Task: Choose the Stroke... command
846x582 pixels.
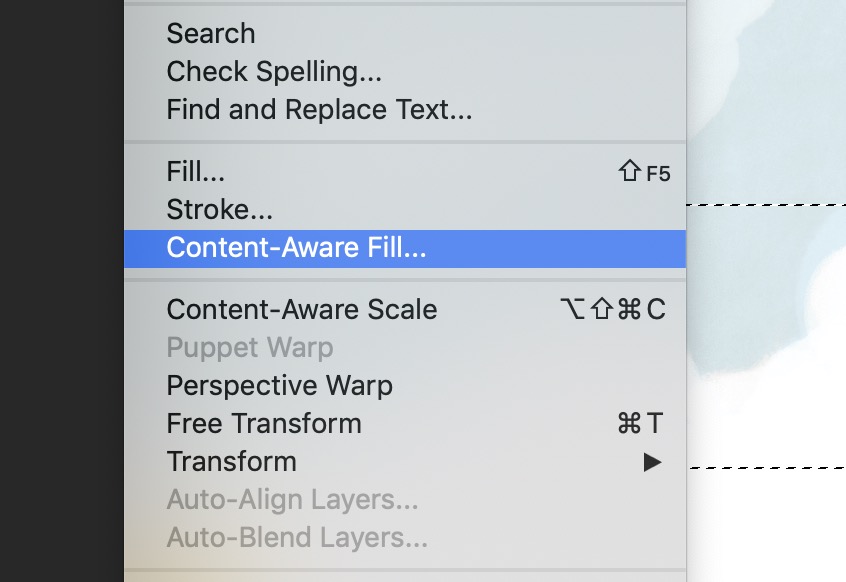Action: (405, 209)
